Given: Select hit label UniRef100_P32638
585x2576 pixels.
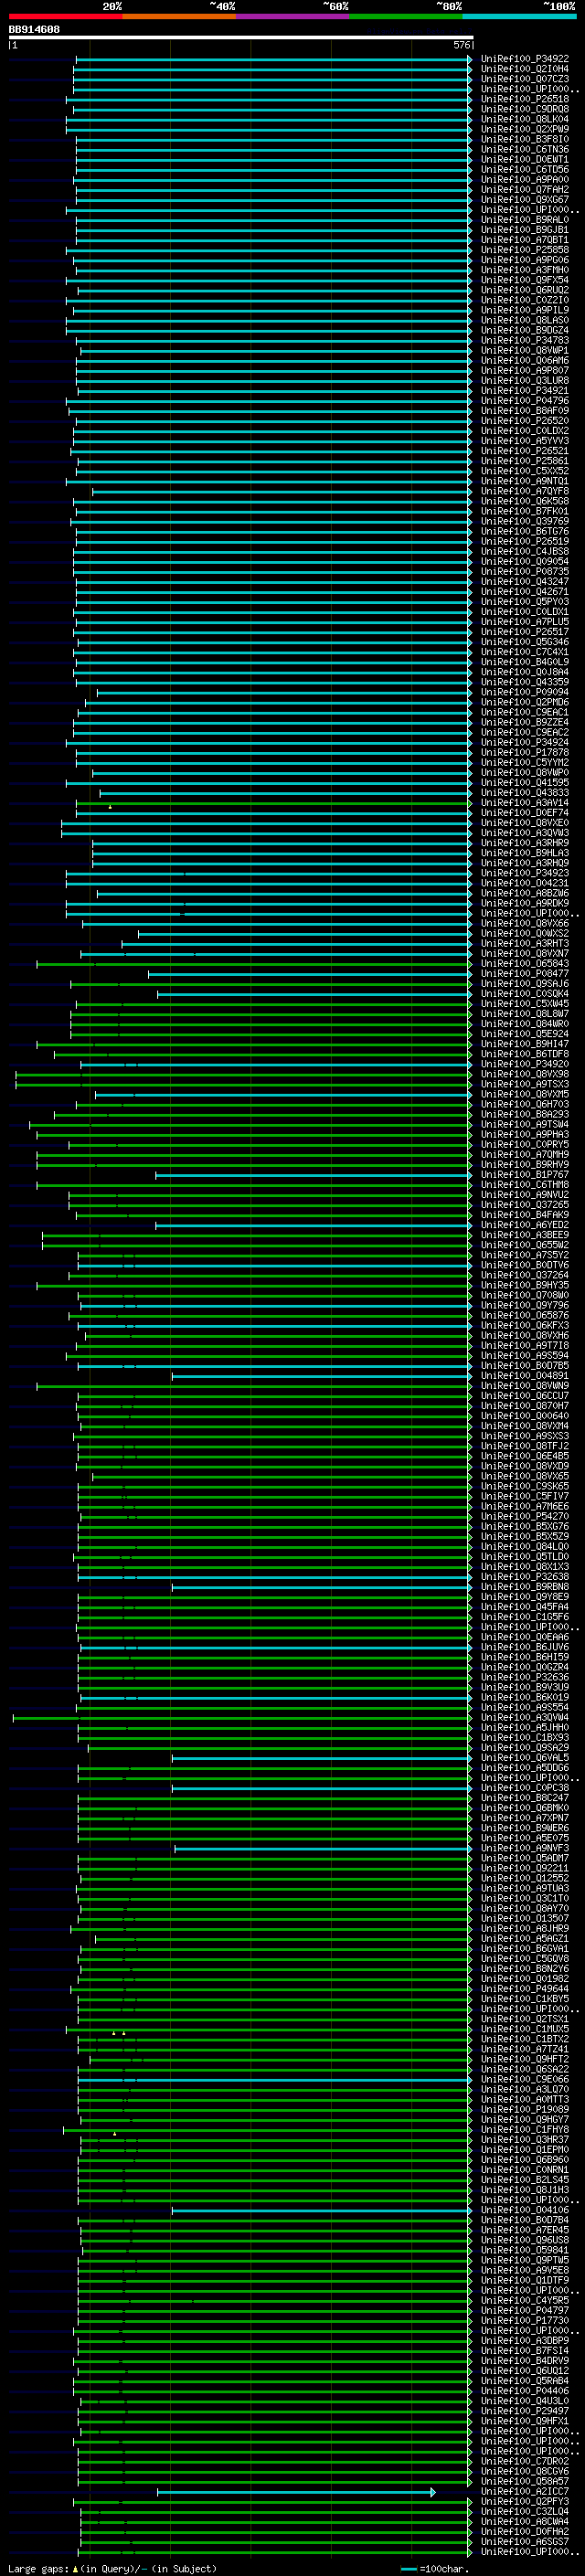Looking at the screenshot, I should click(x=525, y=1577).
